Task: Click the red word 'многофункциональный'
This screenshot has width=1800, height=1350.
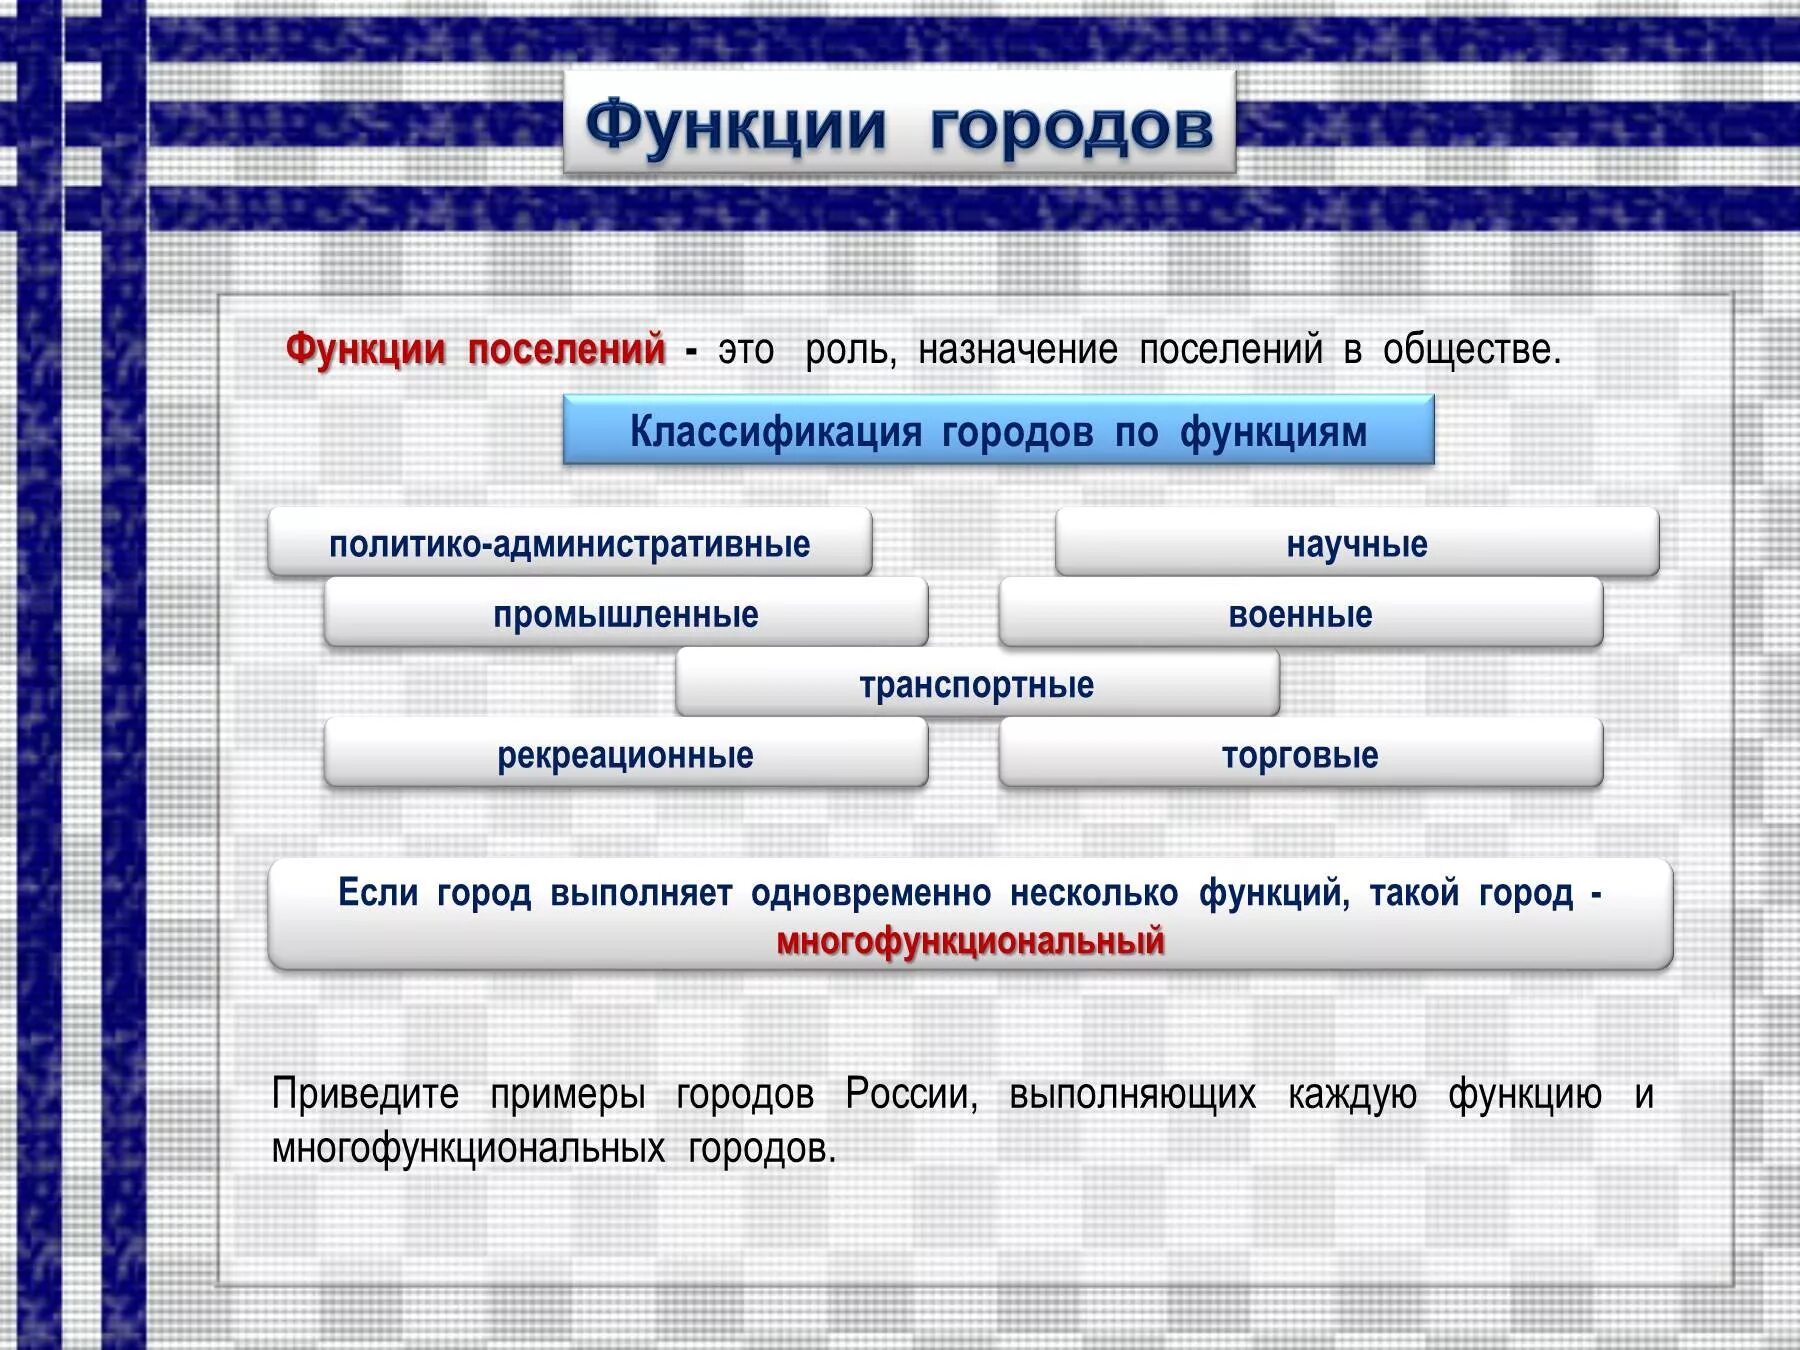Action: tap(971, 941)
